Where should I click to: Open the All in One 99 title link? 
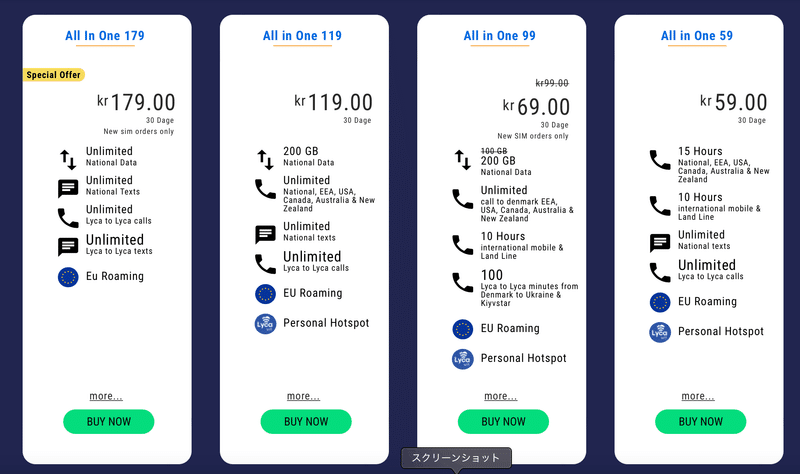point(499,36)
